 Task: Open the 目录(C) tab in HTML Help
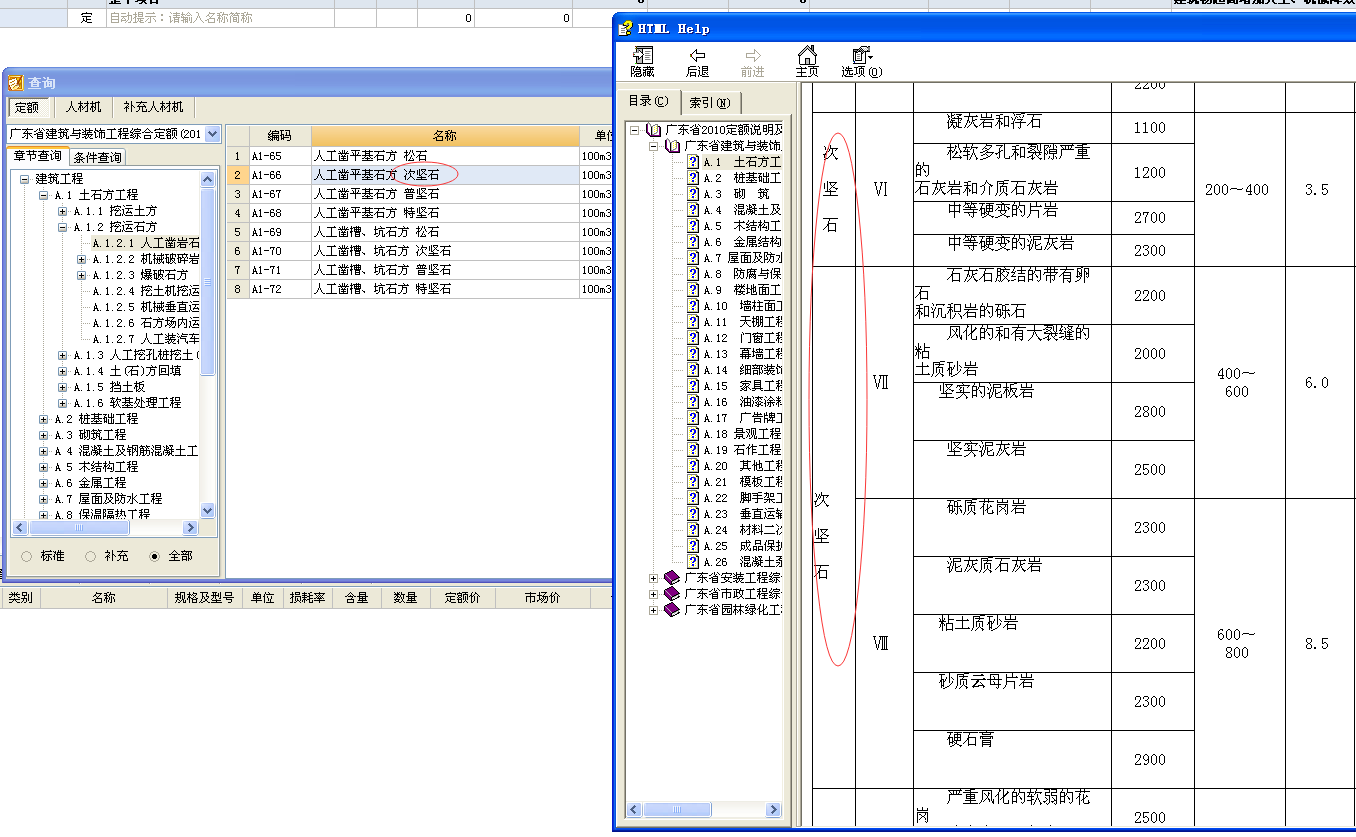649,101
